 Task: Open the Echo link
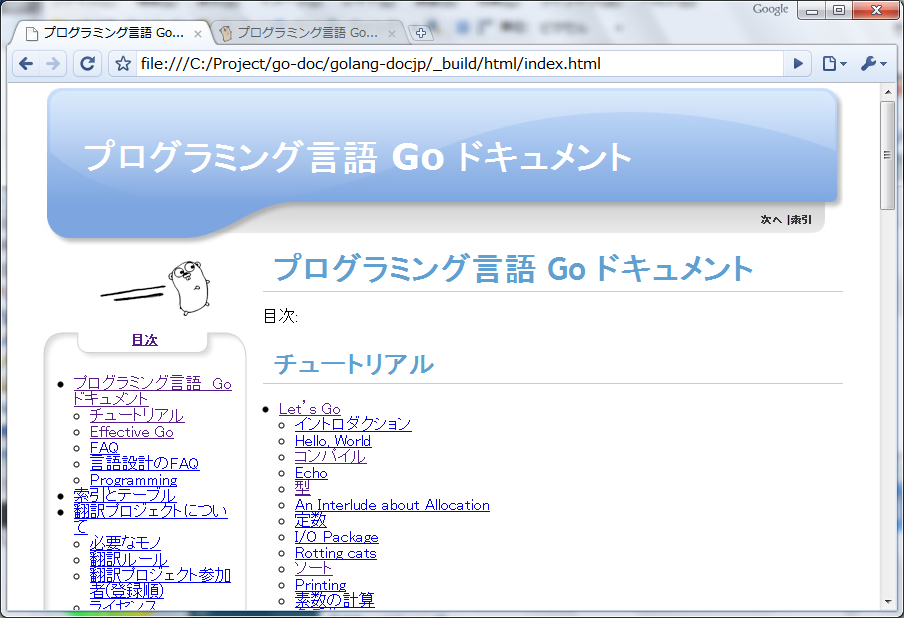(311, 473)
